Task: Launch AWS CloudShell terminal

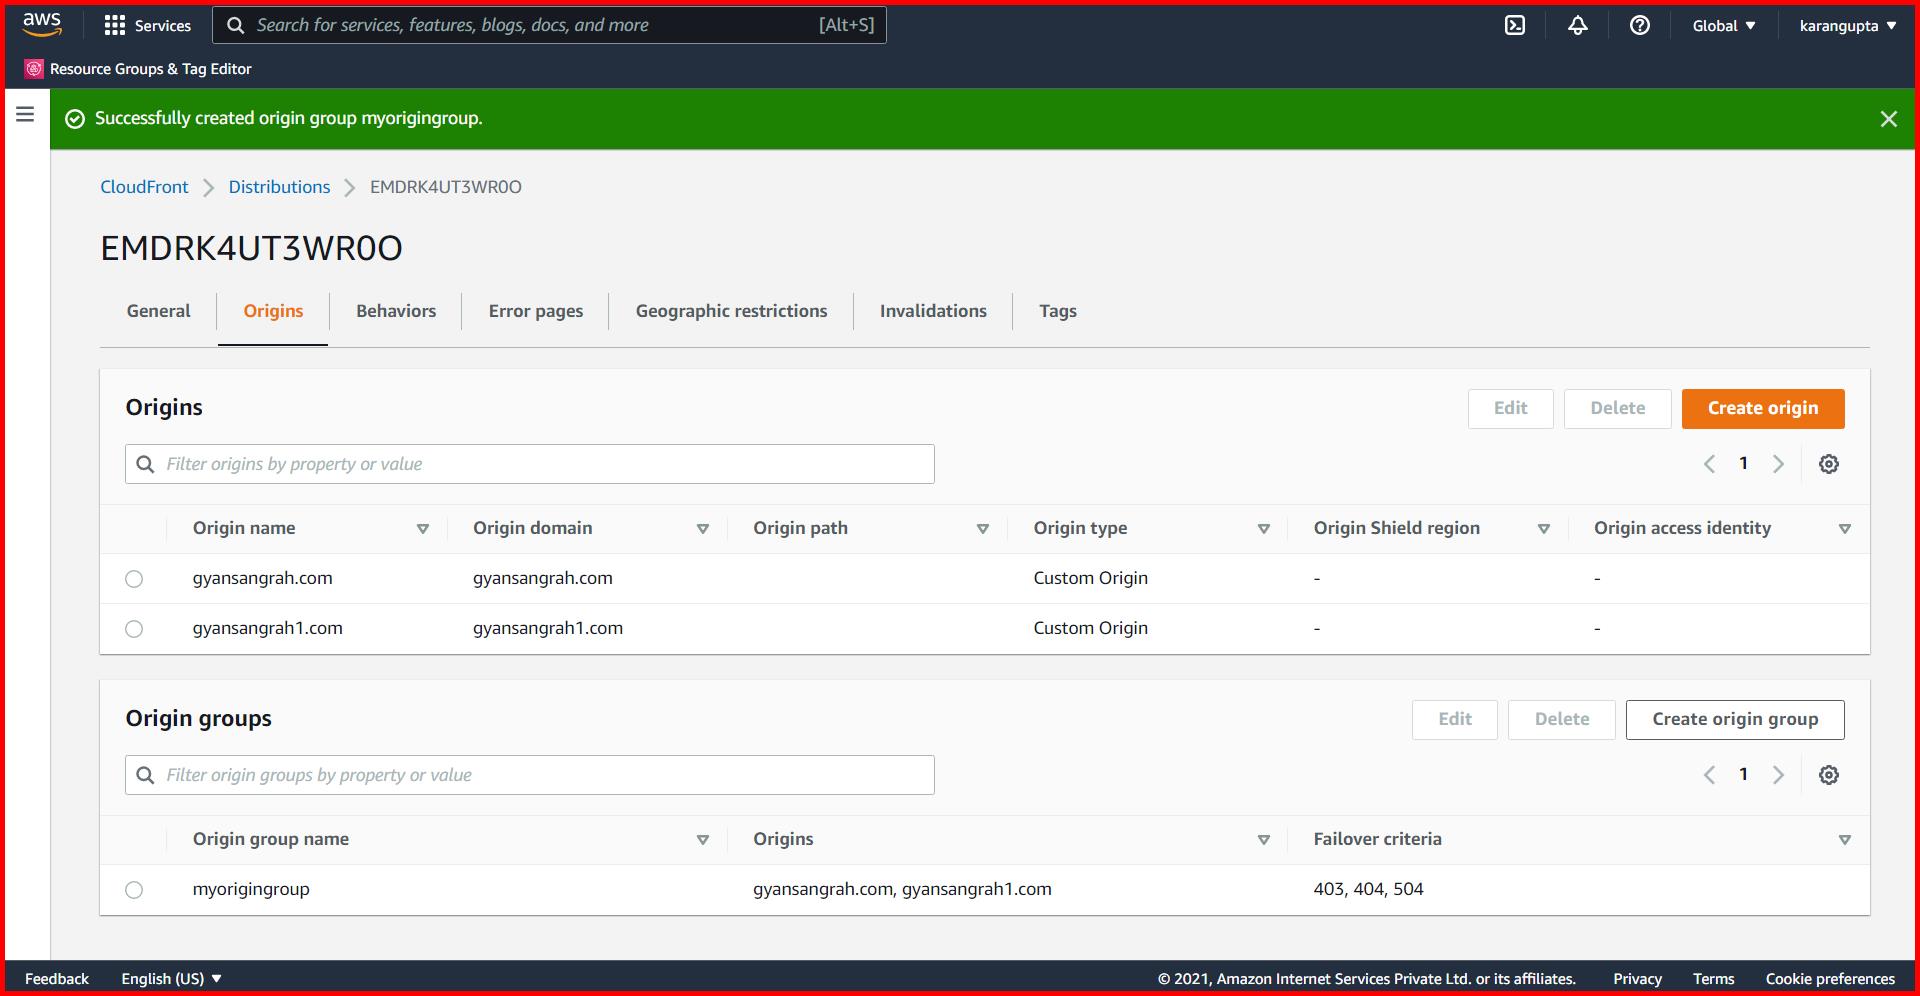Action: [x=1516, y=25]
